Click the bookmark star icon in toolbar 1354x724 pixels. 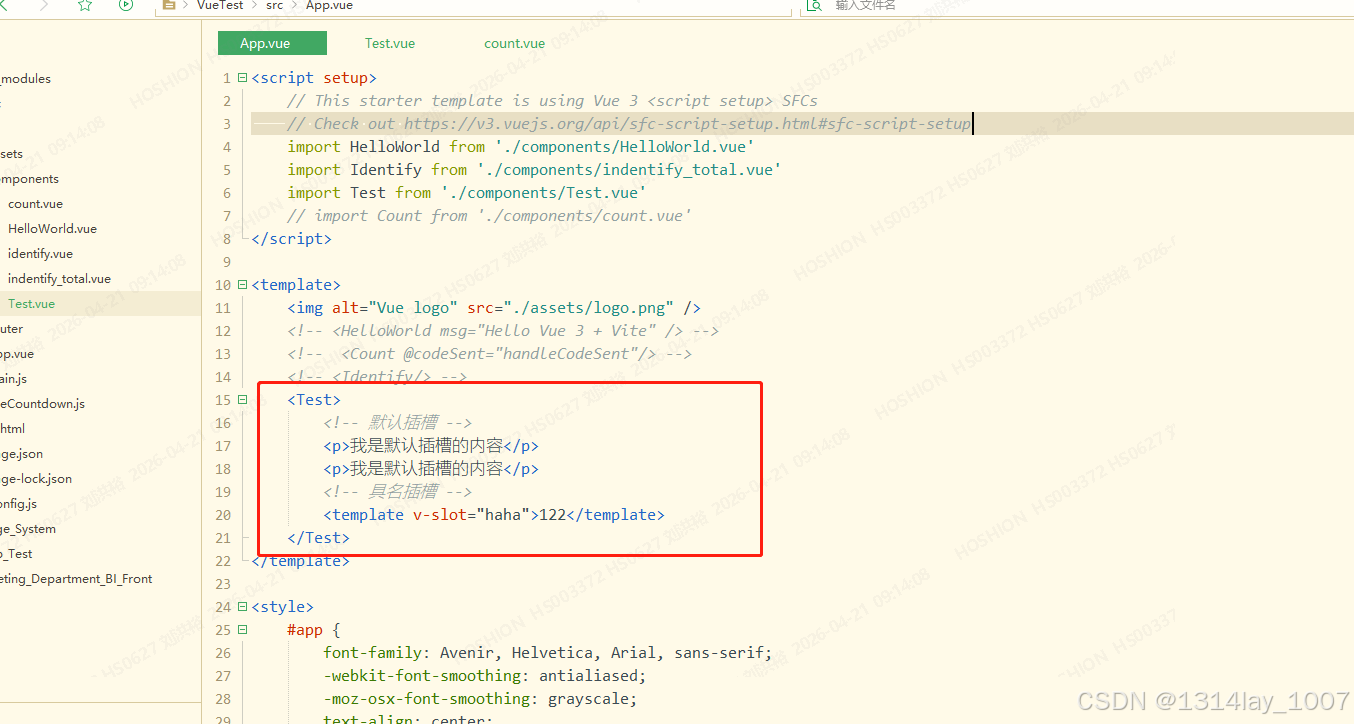85,5
